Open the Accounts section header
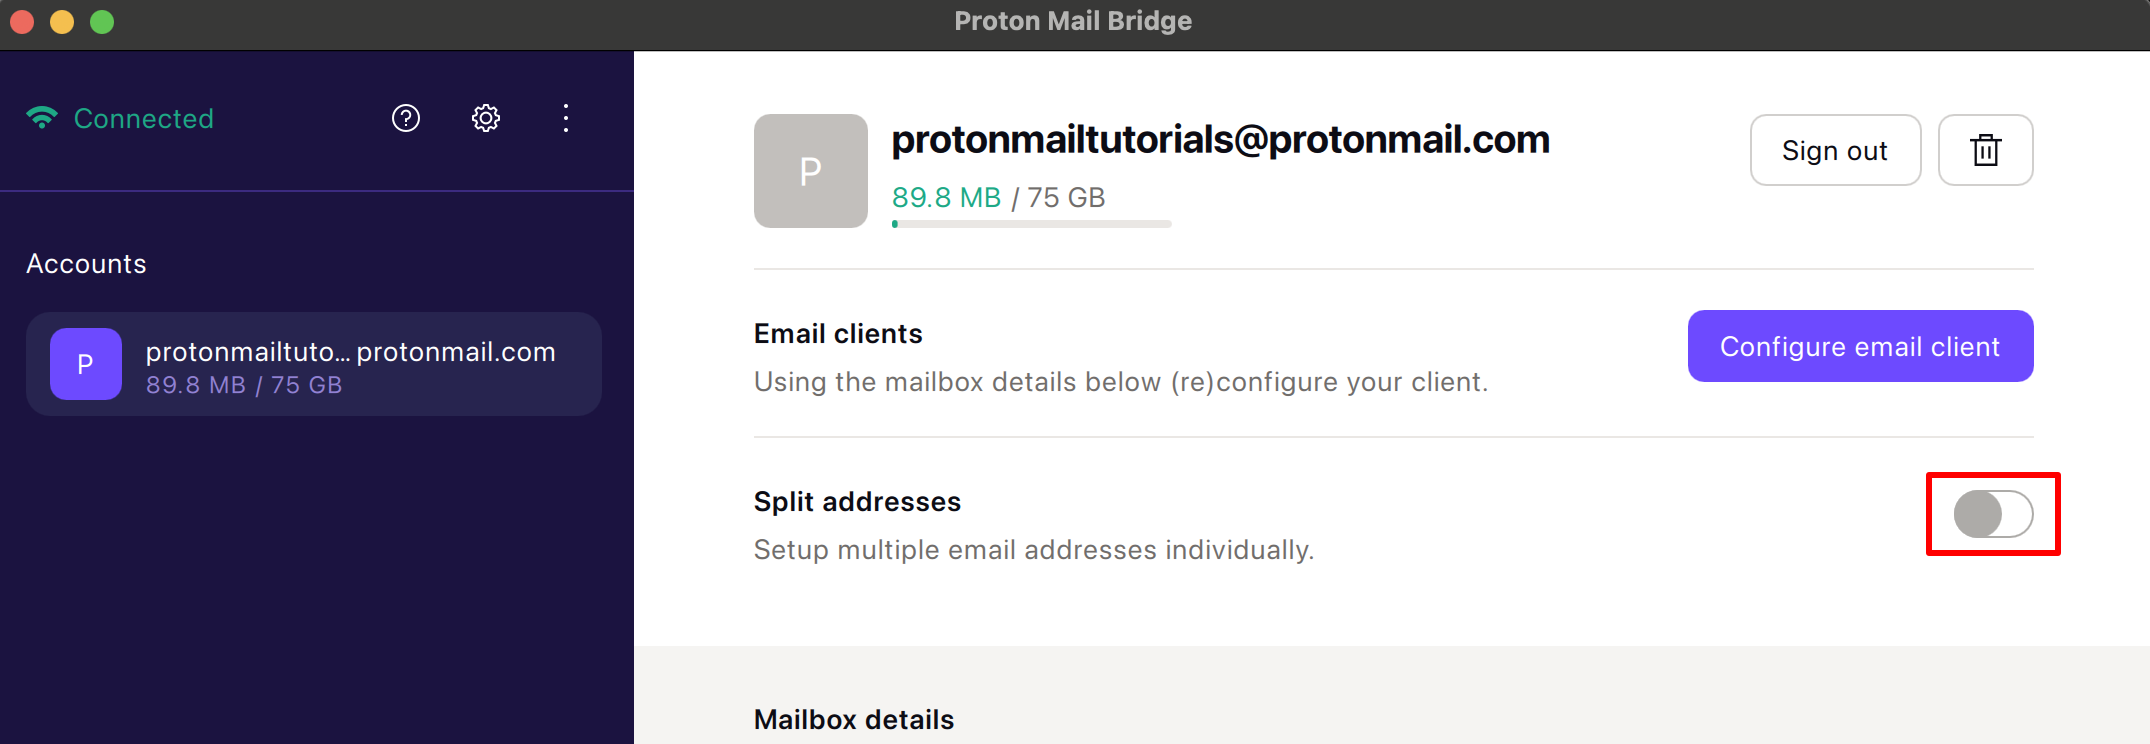 86,263
